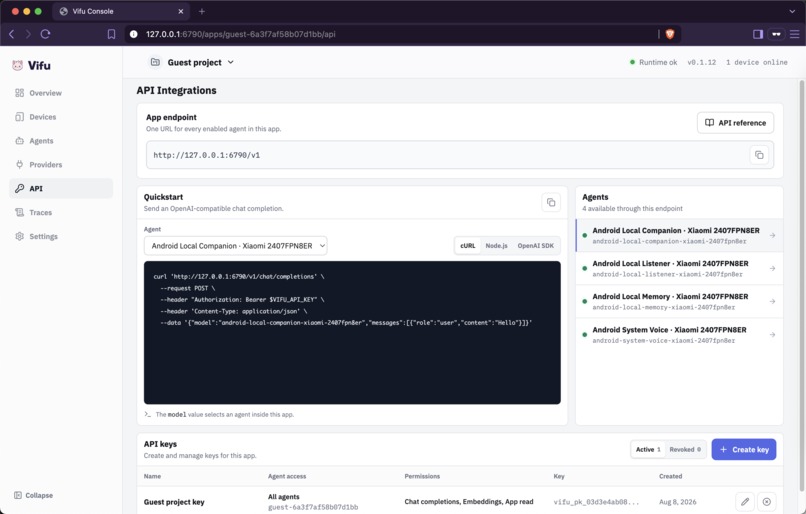
Task: Select Android Local Listener agent row
Action: coord(679,268)
